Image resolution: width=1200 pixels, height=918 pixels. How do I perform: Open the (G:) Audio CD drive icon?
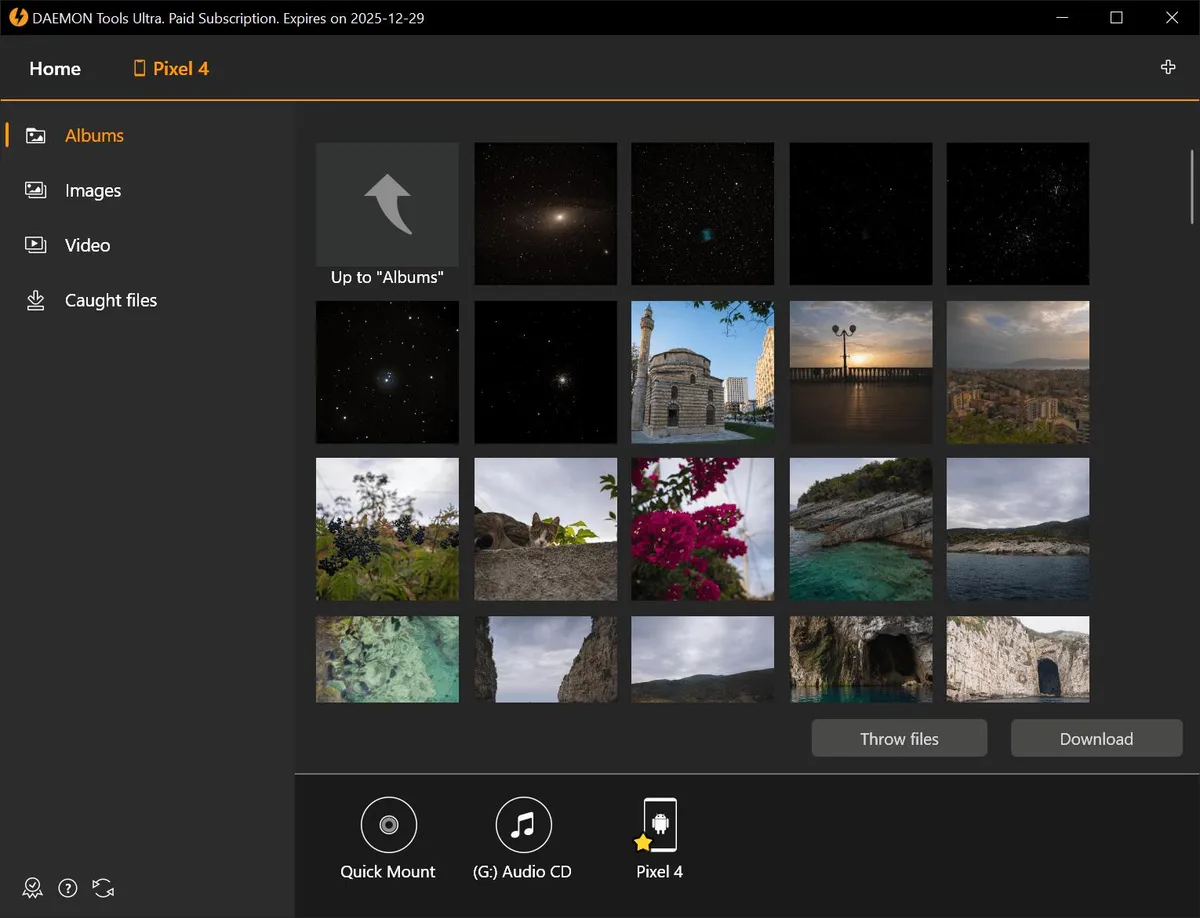pos(523,824)
